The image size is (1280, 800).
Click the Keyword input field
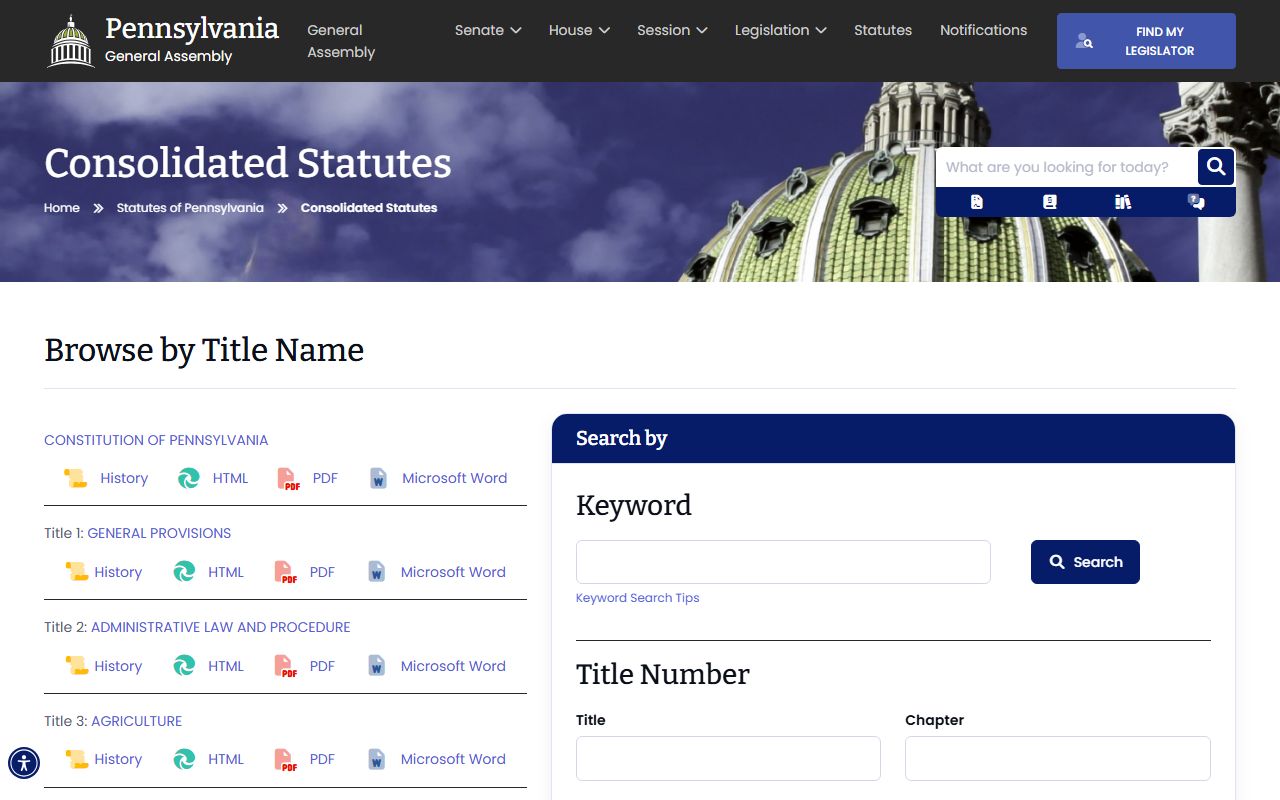pos(783,562)
